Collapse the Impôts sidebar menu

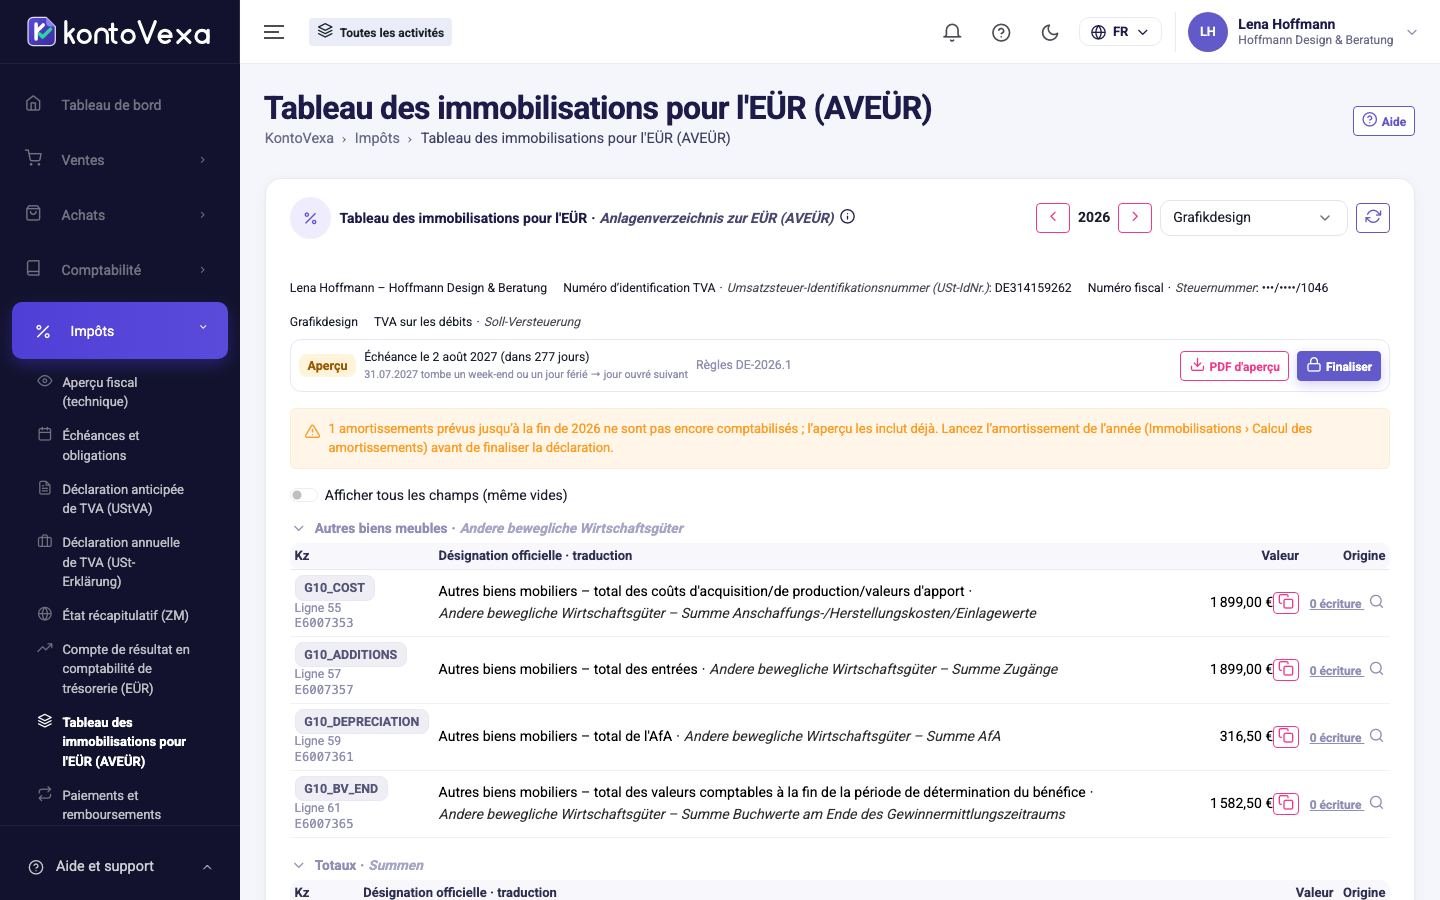point(120,330)
